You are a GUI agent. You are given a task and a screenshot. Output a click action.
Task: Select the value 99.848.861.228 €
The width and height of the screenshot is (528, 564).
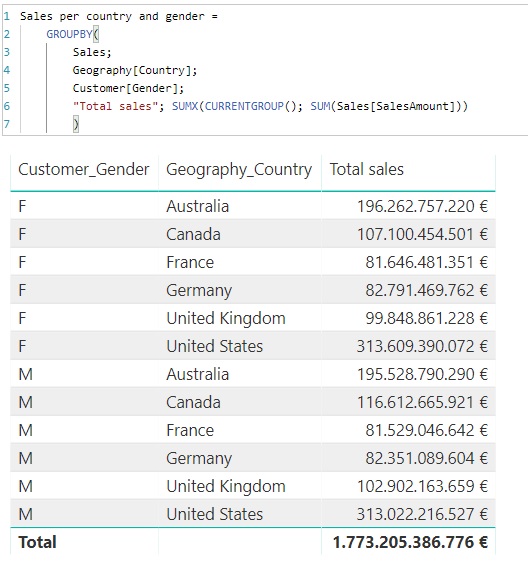coord(427,318)
